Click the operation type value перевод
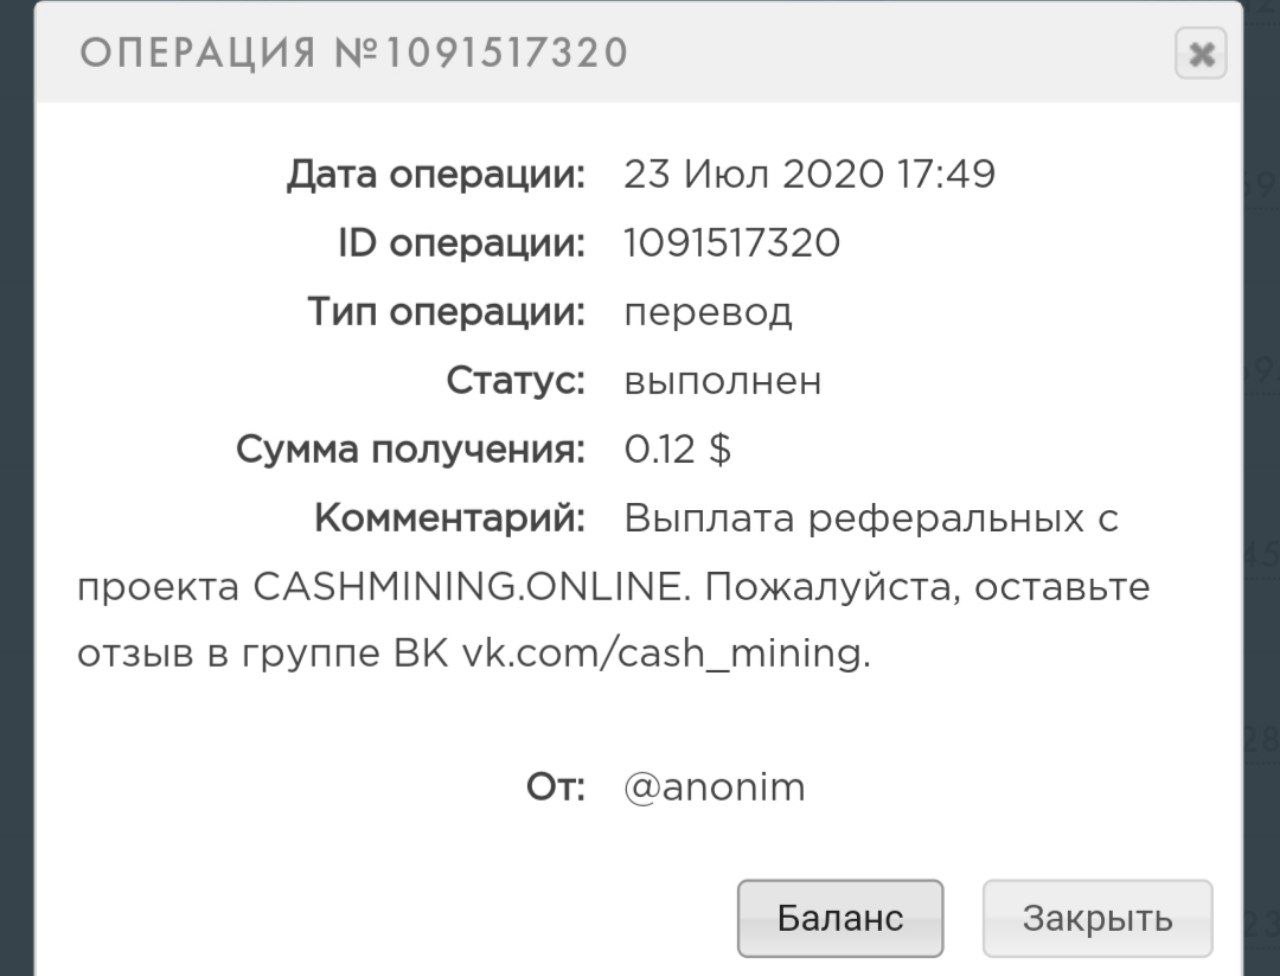The height and width of the screenshot is (976, 1280). (x=708, y=313)
